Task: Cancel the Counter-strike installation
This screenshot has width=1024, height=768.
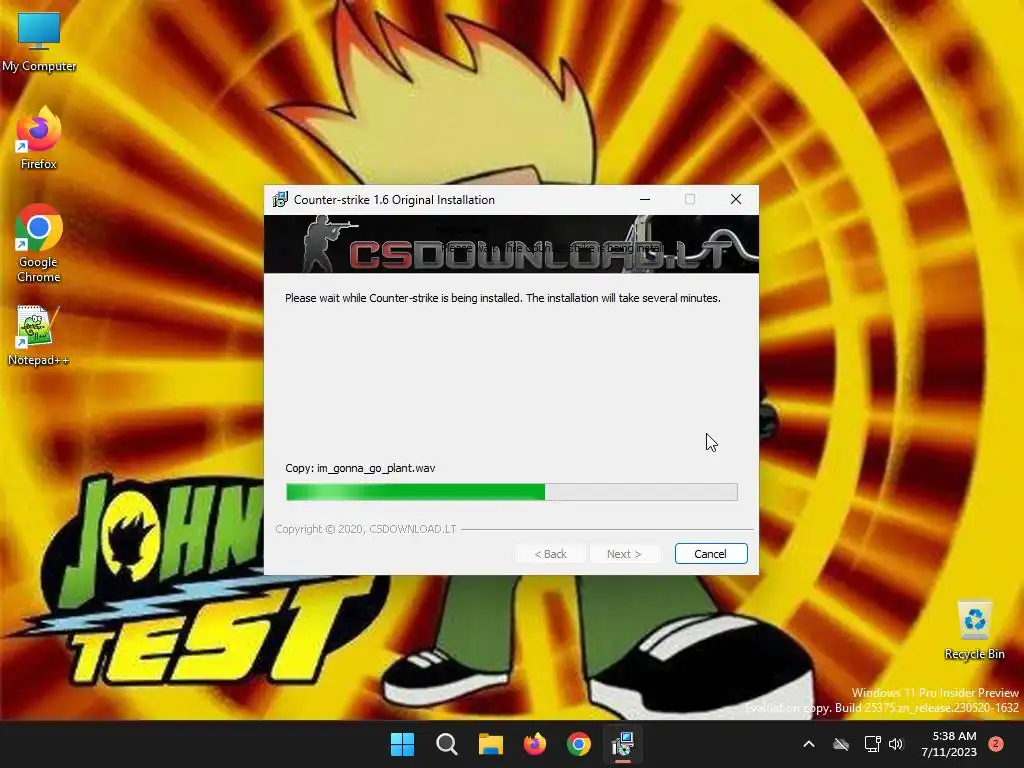Action: [x=711, y=554]
